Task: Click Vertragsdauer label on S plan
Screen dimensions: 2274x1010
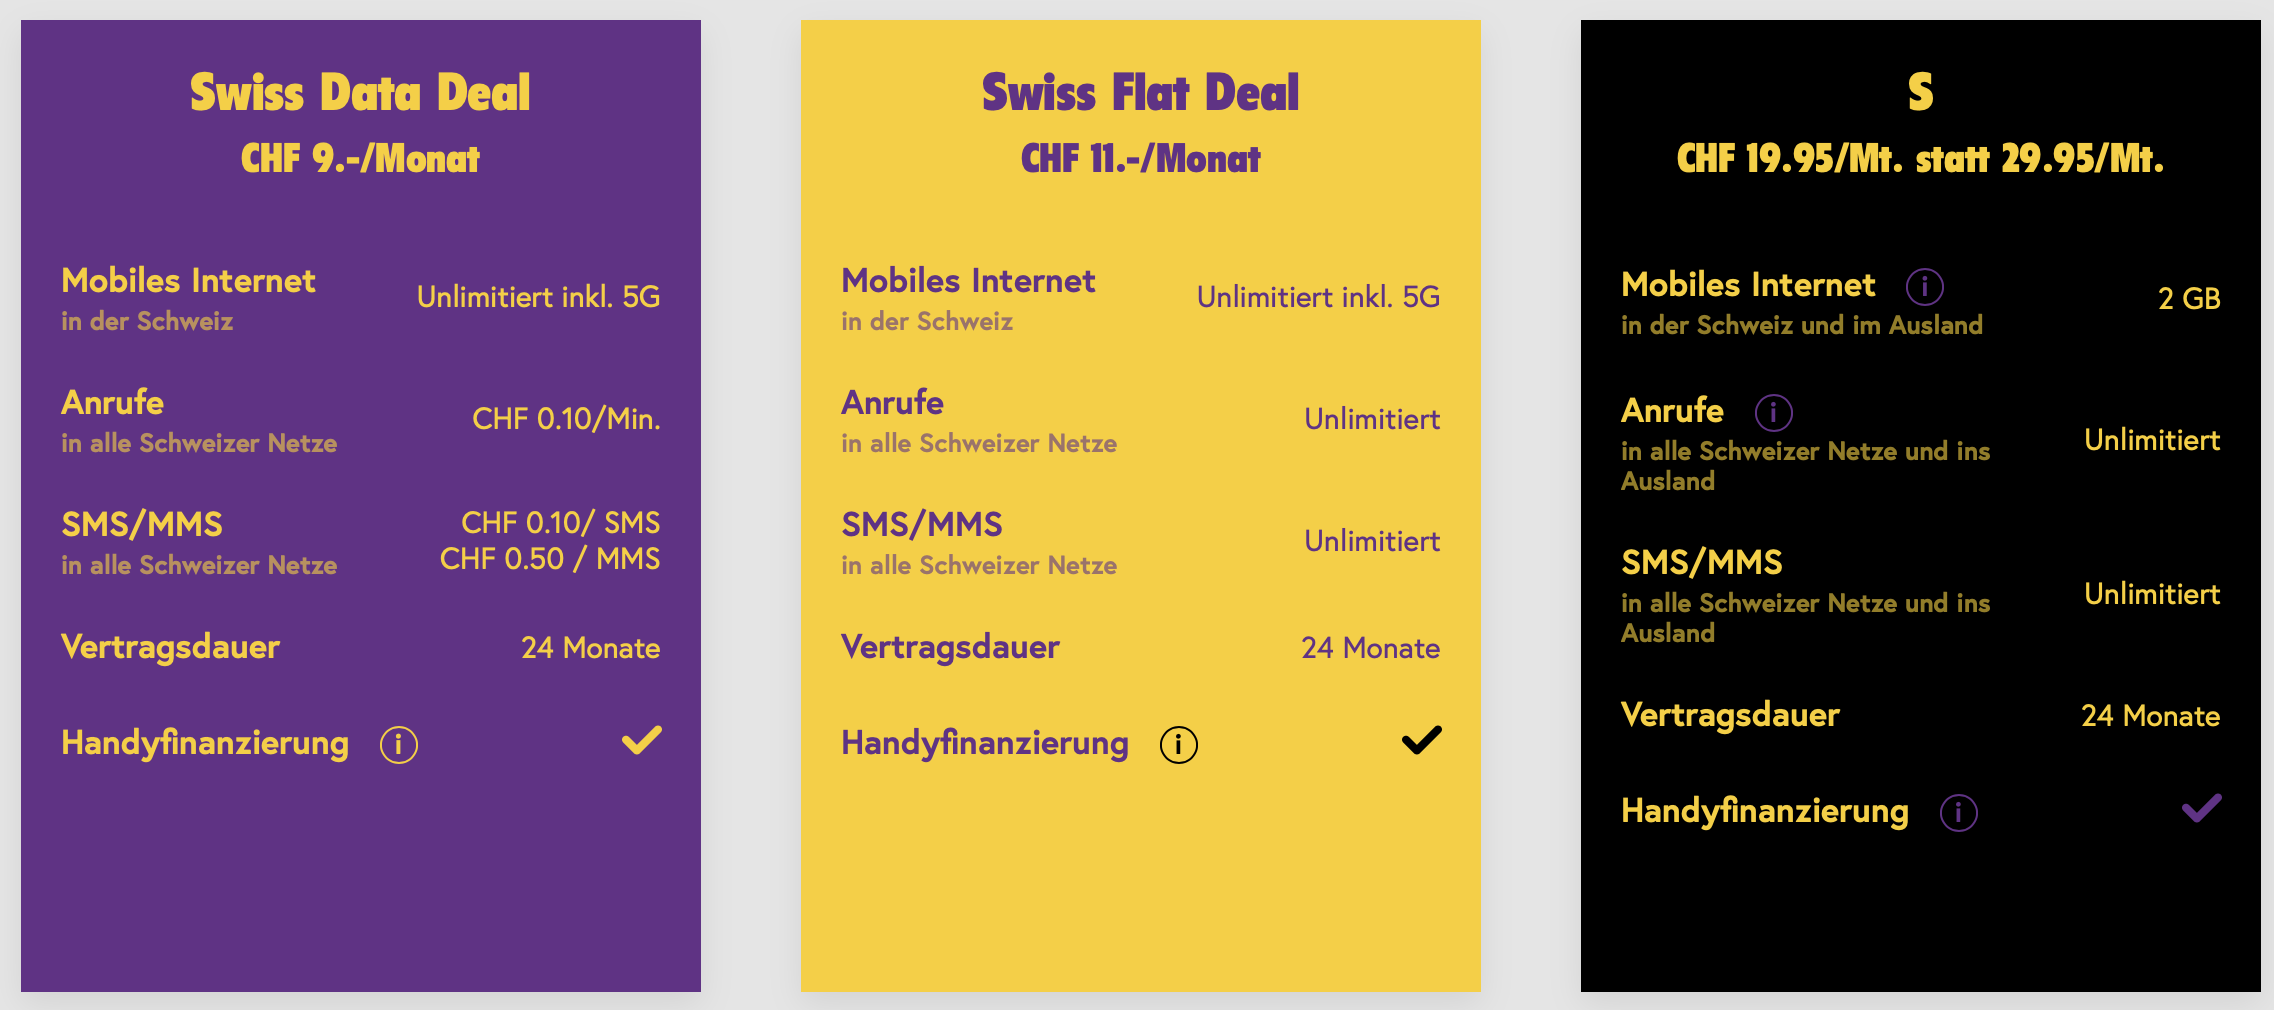Action: tap(1730, 715)
